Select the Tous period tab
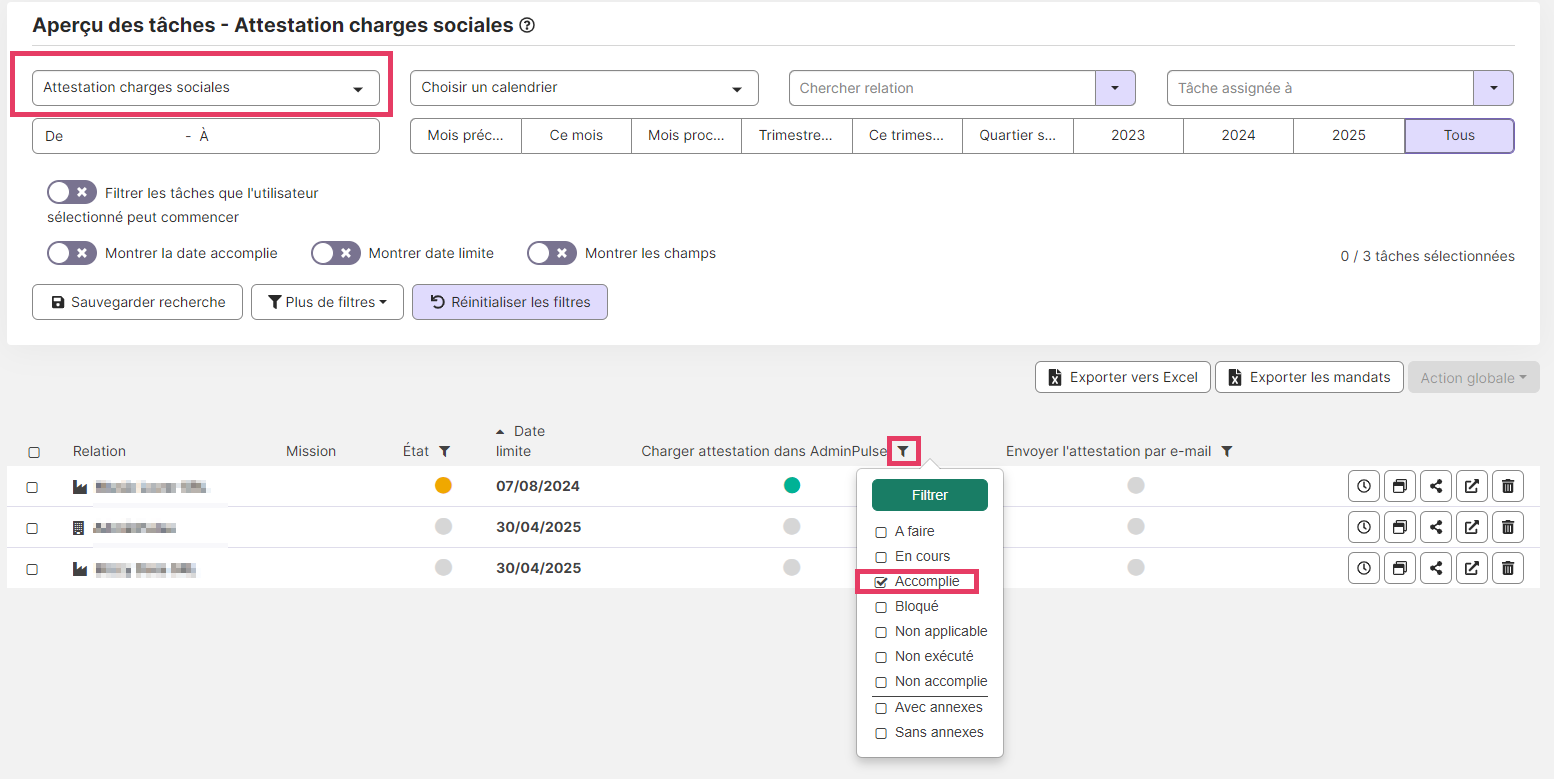 (1460, 135)
